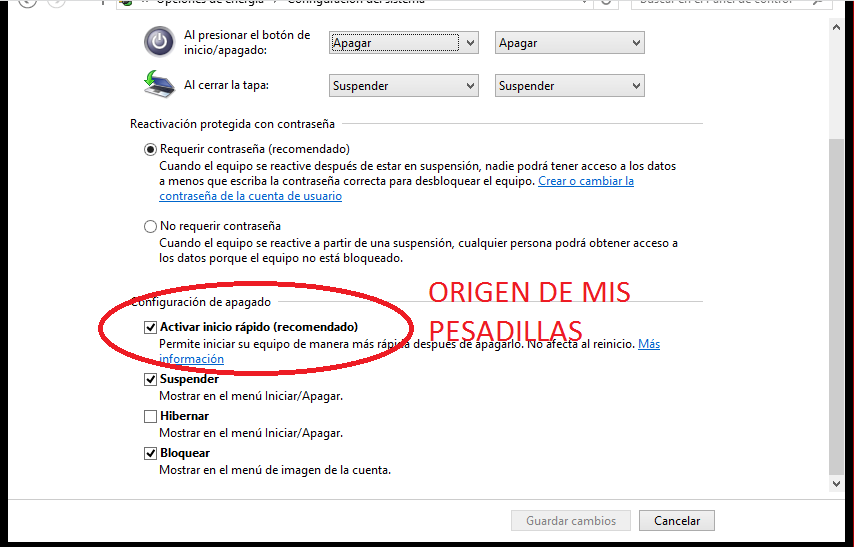The height and width of the screenshot is (548, 854).
Task: Select Requerir contraseña (recomendado) option
Action: (150, 149)
